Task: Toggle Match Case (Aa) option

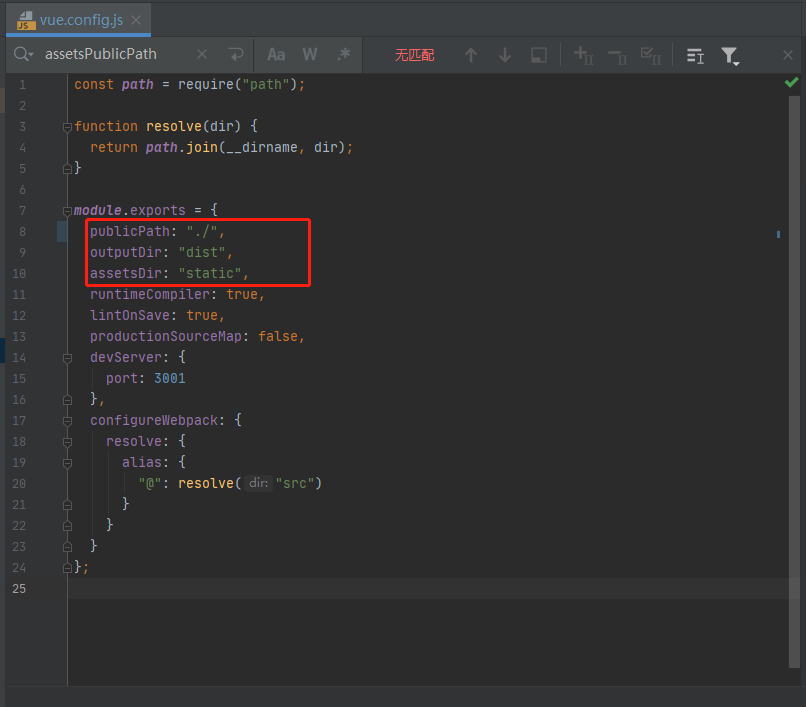Action: tap(276, 55)
